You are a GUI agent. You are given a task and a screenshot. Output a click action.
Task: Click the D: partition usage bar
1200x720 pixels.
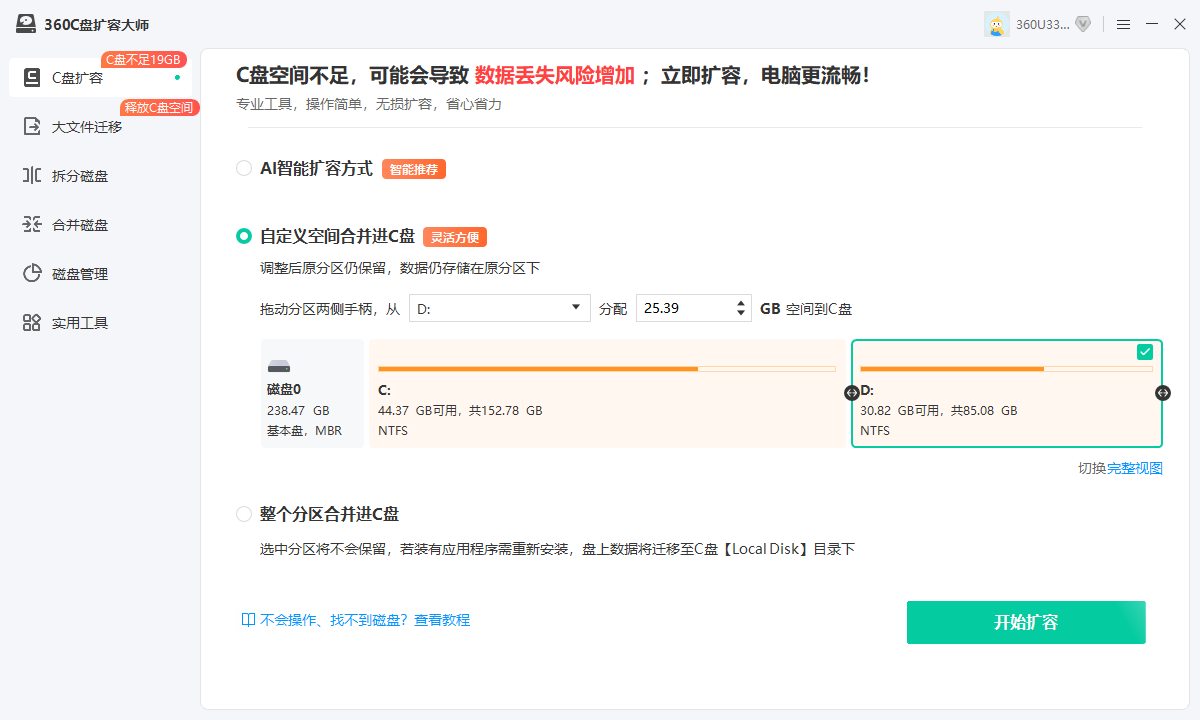pos(1006,369)
